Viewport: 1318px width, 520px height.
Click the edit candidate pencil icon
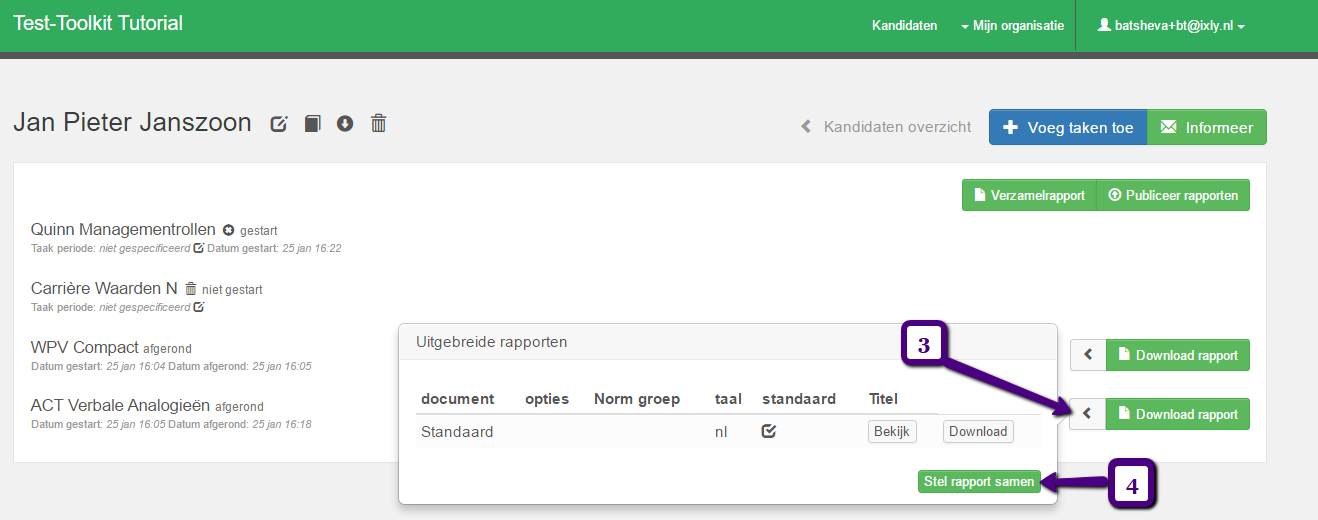(279, 124)
